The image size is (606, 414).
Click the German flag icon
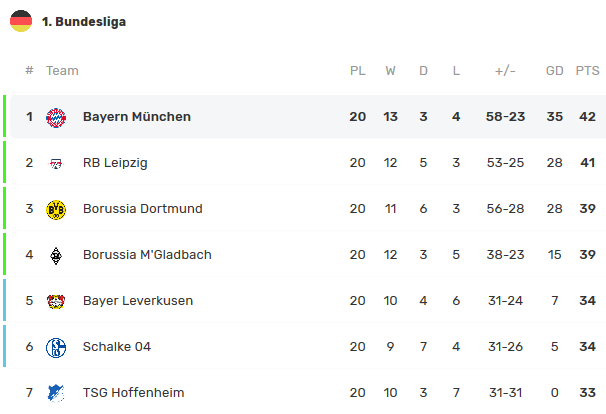20,21
